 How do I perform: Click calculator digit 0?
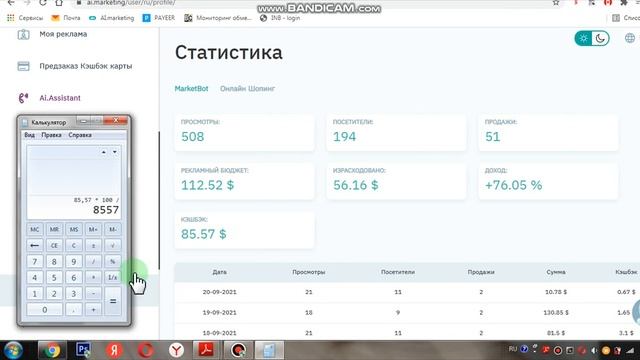click(x=44, y=309)
